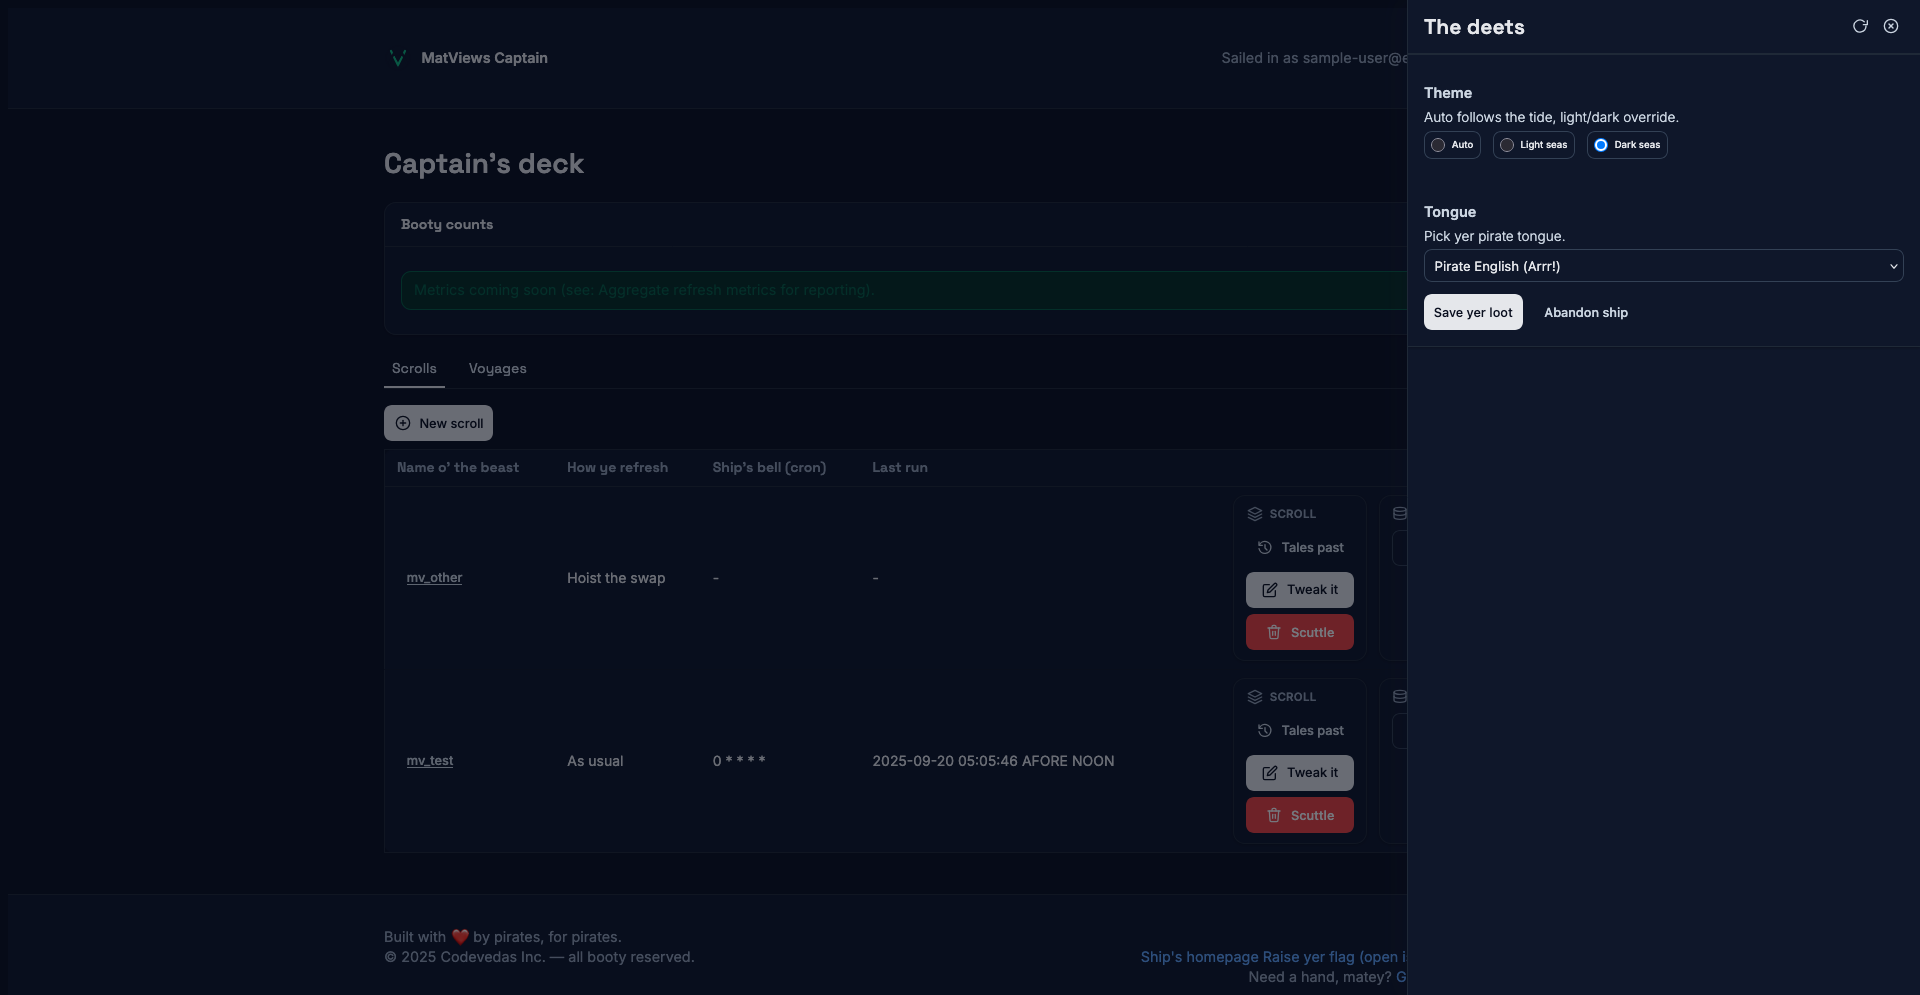This screenshot has width=1920, height=995.
Task: Open the mv_test scroll link
Action: (430, 761)
